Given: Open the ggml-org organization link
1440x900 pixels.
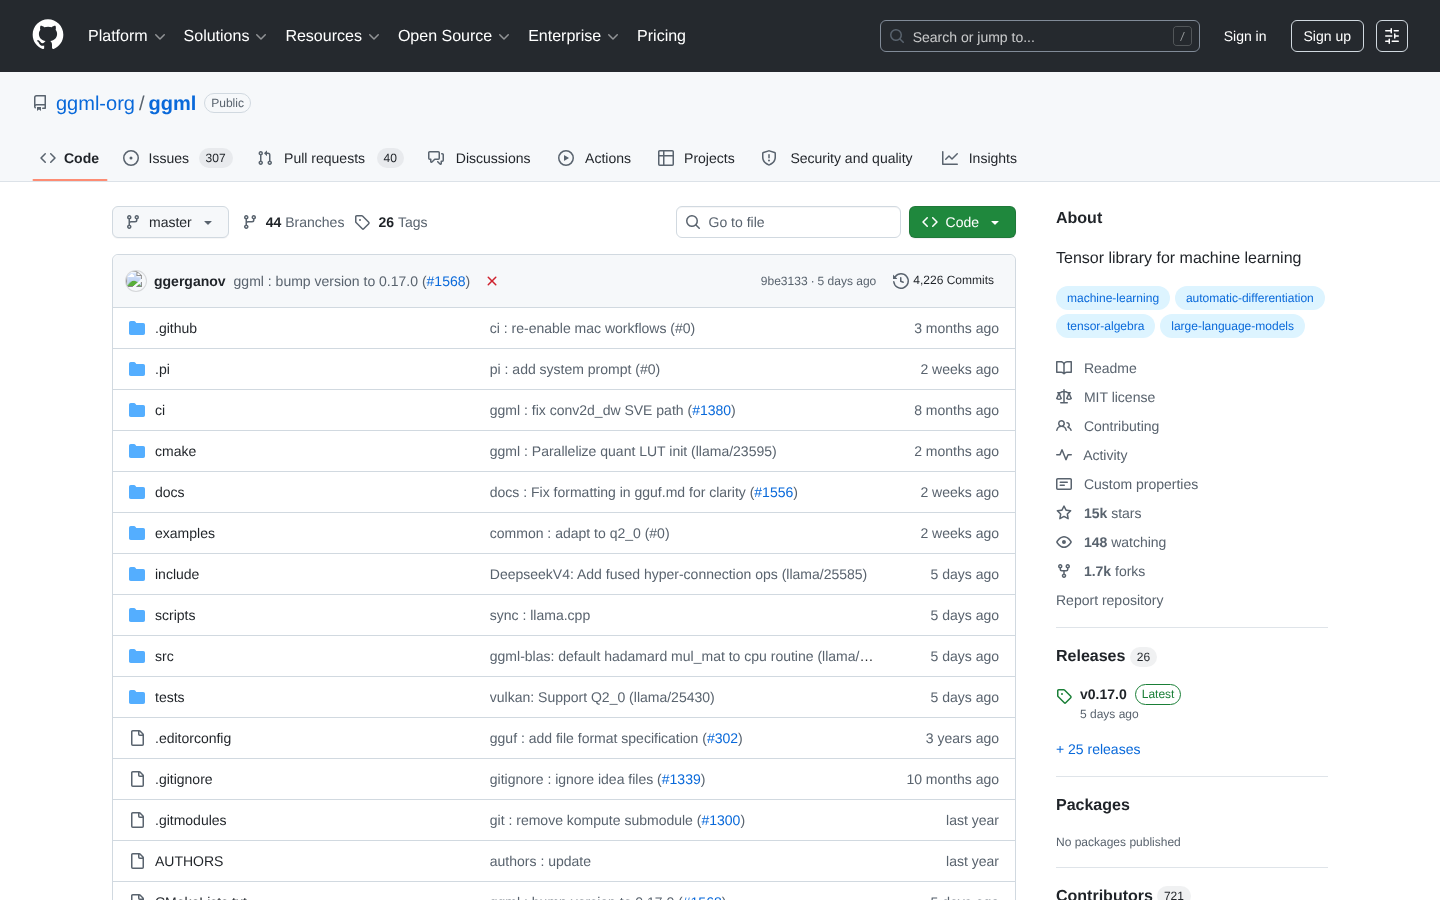Looking at the screenshot, I should (95, 103).
